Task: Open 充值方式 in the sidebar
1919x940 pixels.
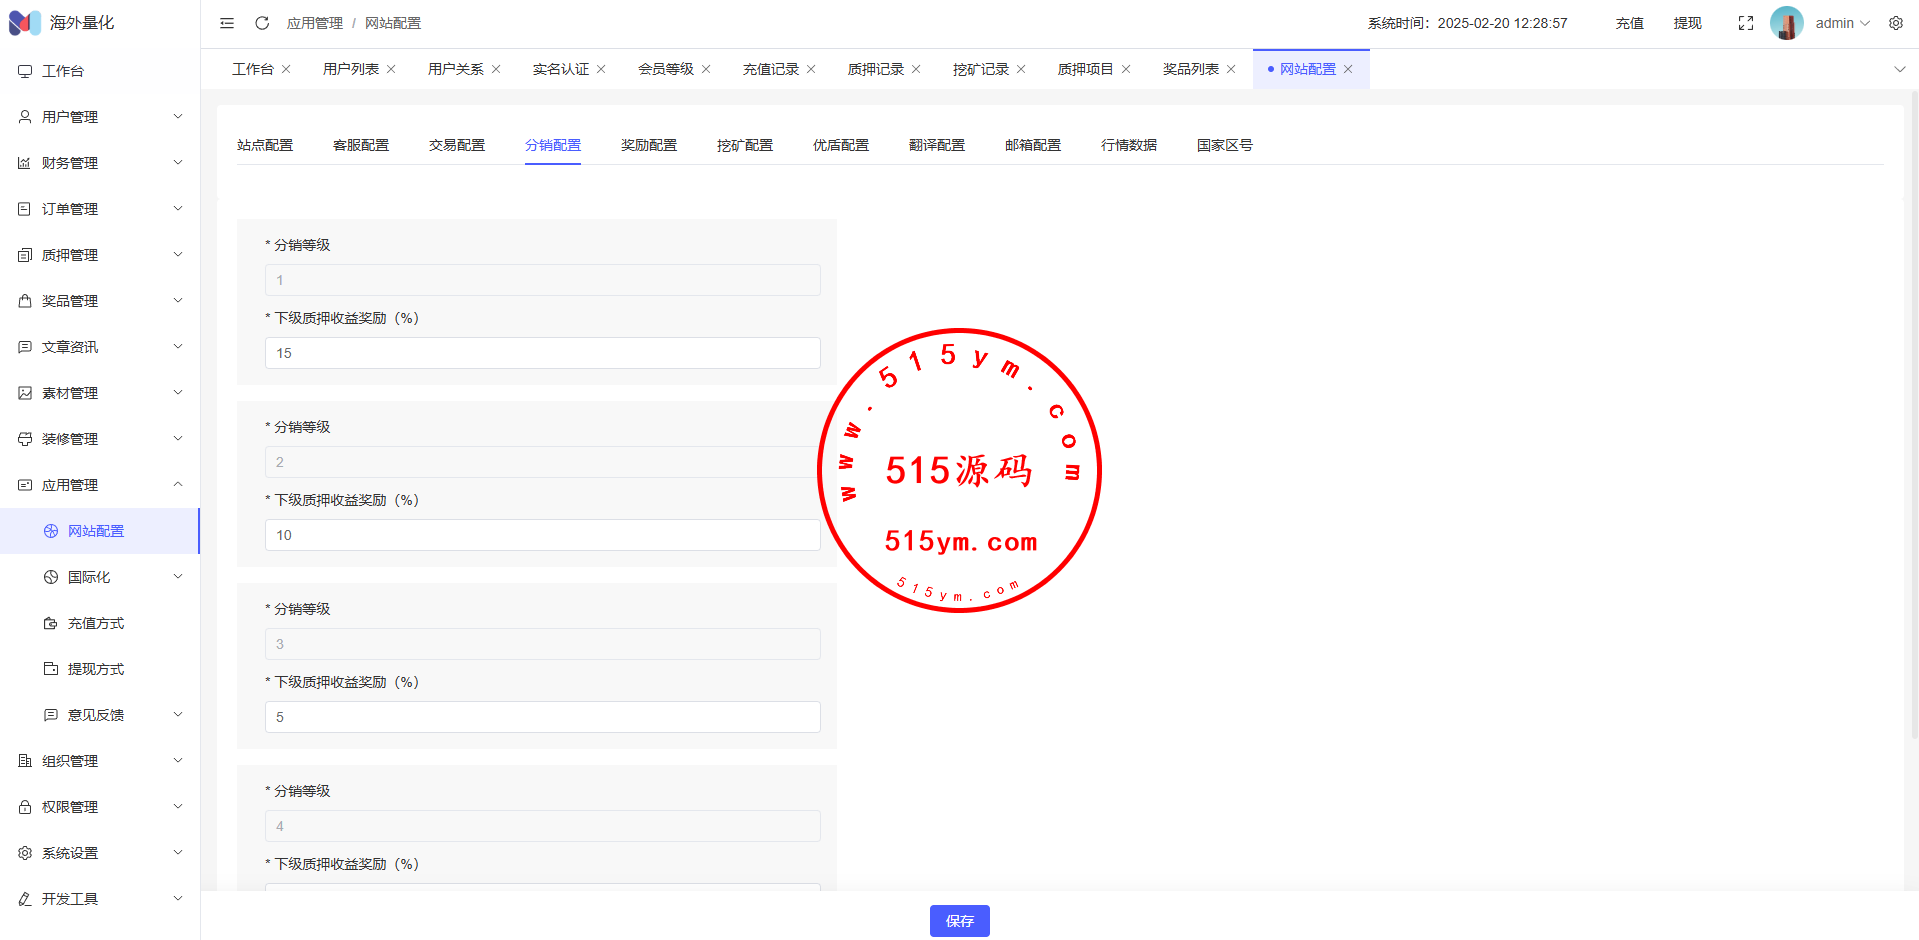Action: pyautogui.click(x=96, y=623)
